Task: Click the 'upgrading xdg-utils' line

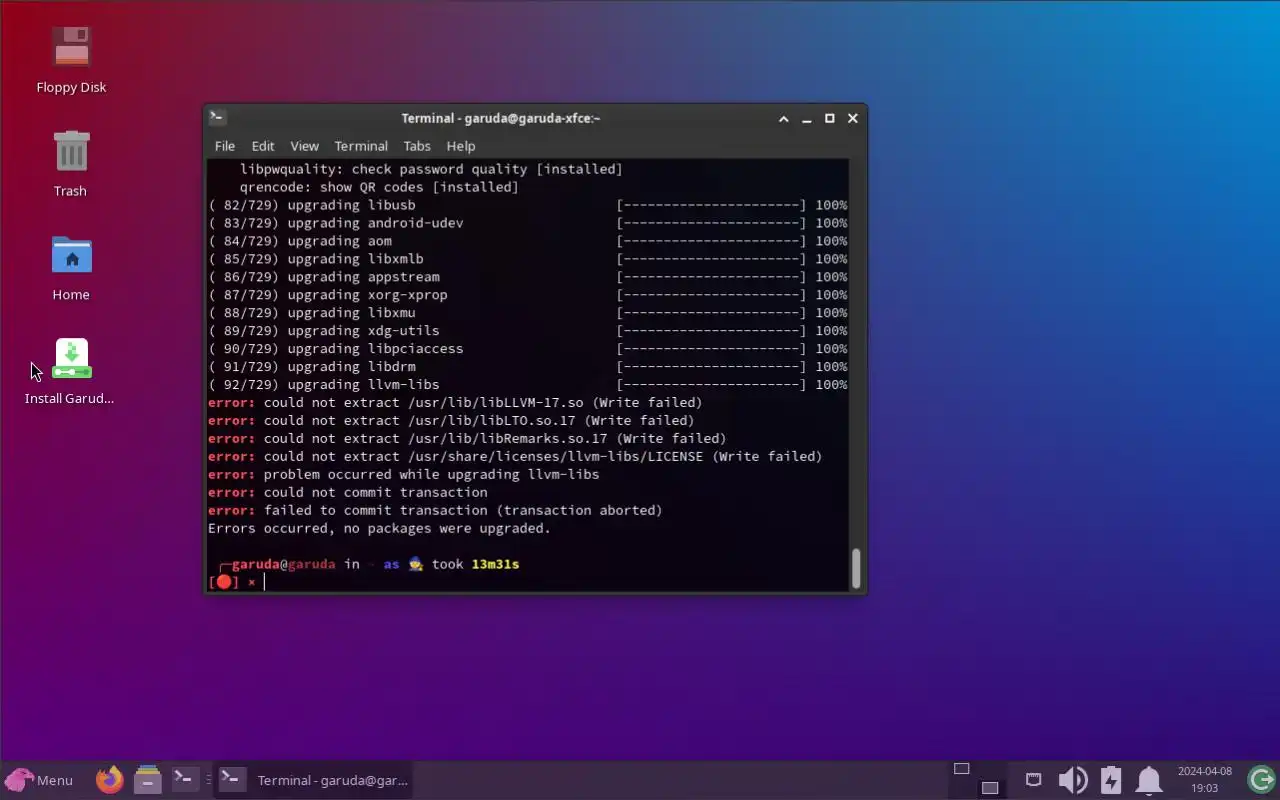Action: point(527,331)
